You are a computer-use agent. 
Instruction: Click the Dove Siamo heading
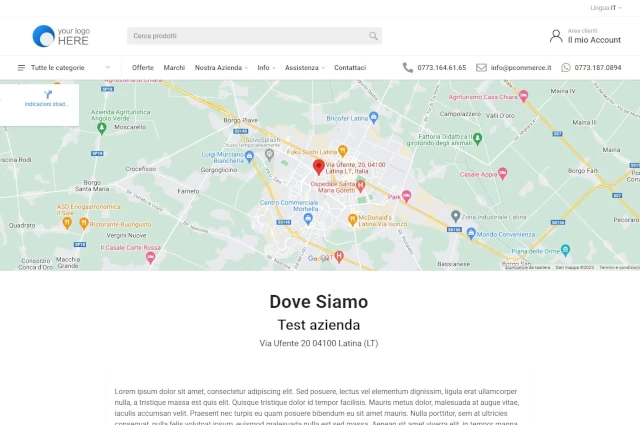tap(319, 302)
